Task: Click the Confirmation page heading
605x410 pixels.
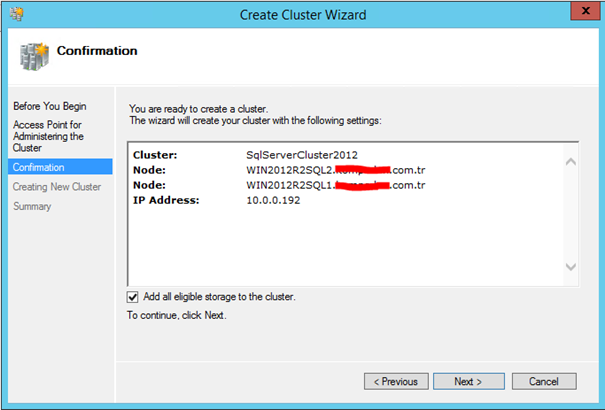Action: click(x=97, y=51)
